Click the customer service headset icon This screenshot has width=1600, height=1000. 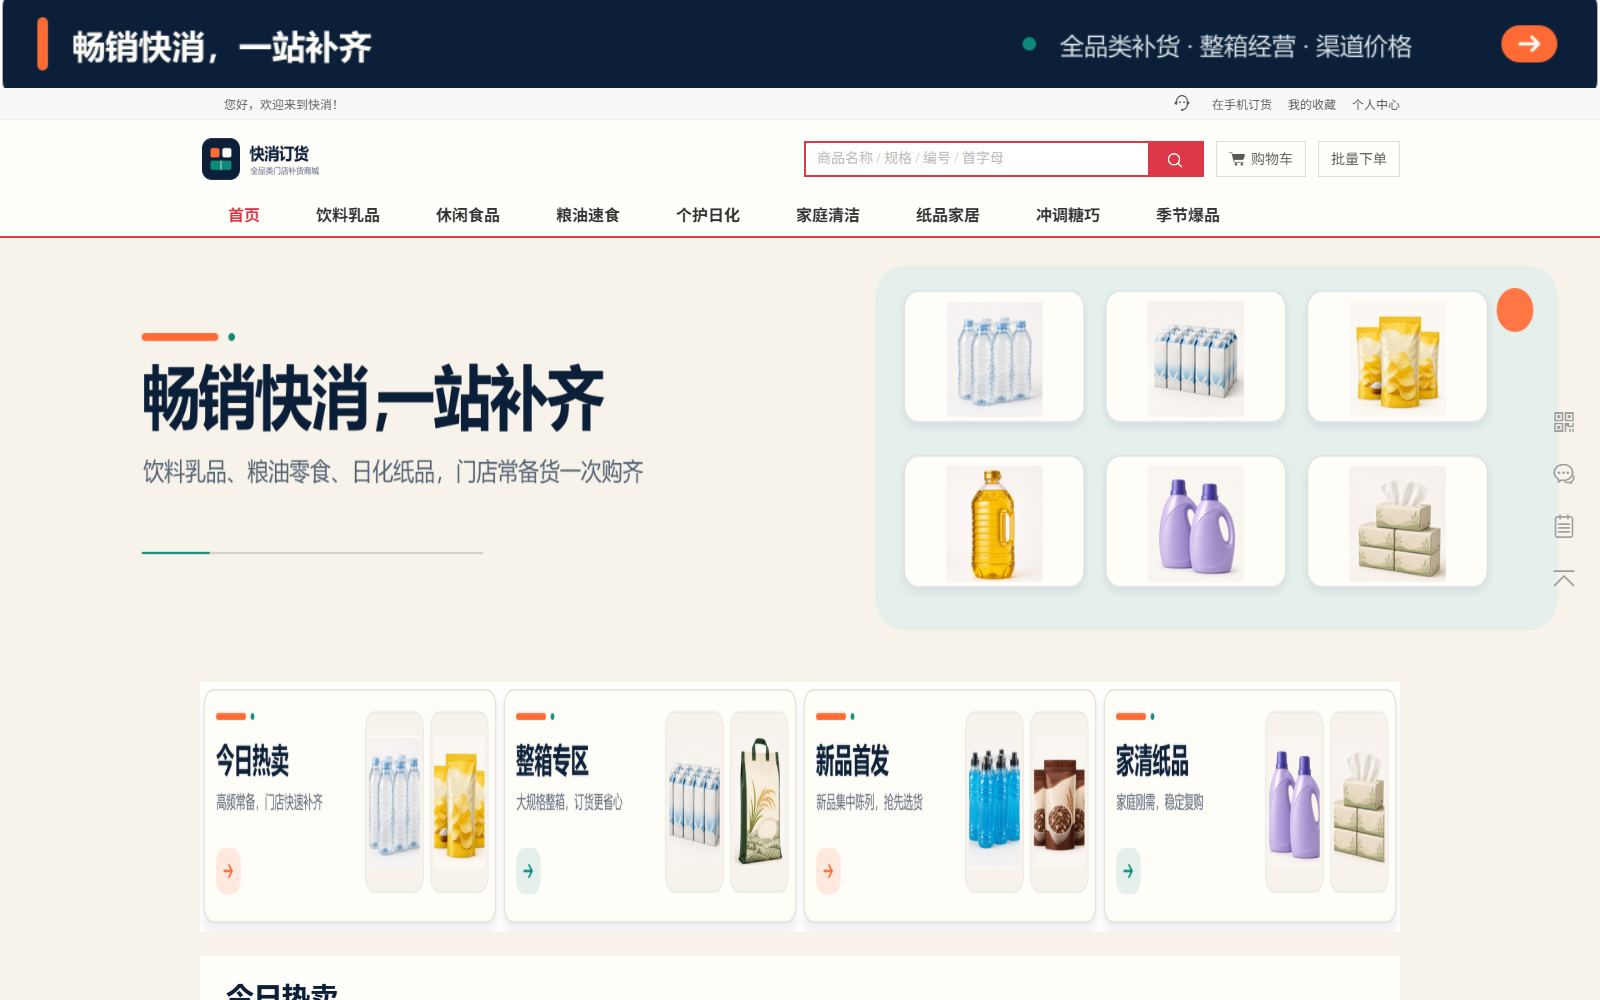pos(1182,103)
